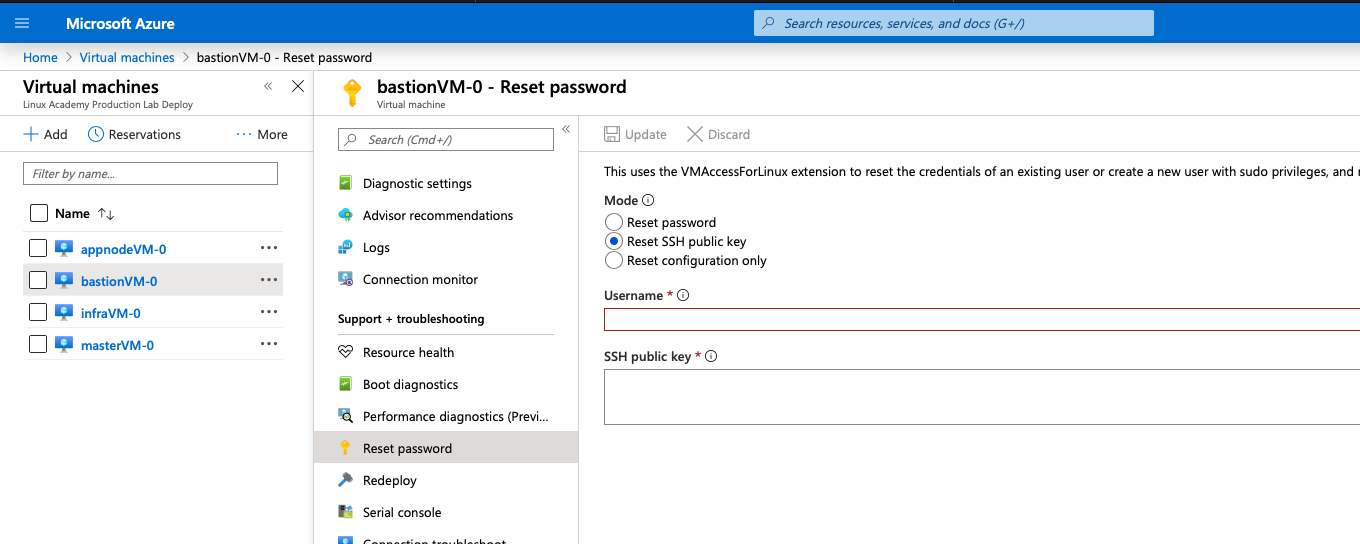Screen dimensions: 1360x544
Task: Click the resource menu Search (Cmd+/) box
Action: coord(446,139)
